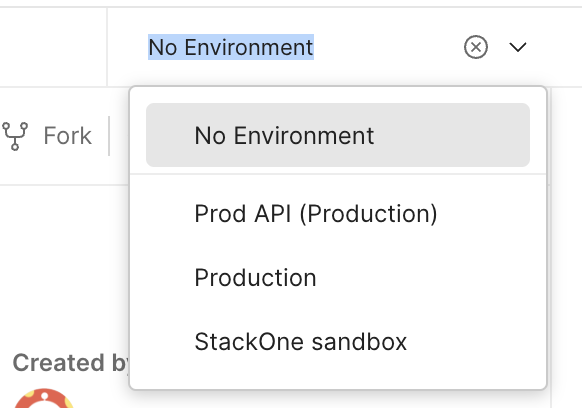
Task: Fork this collection via Fork label
Action: pyautogui.click(x=67, y=136)
